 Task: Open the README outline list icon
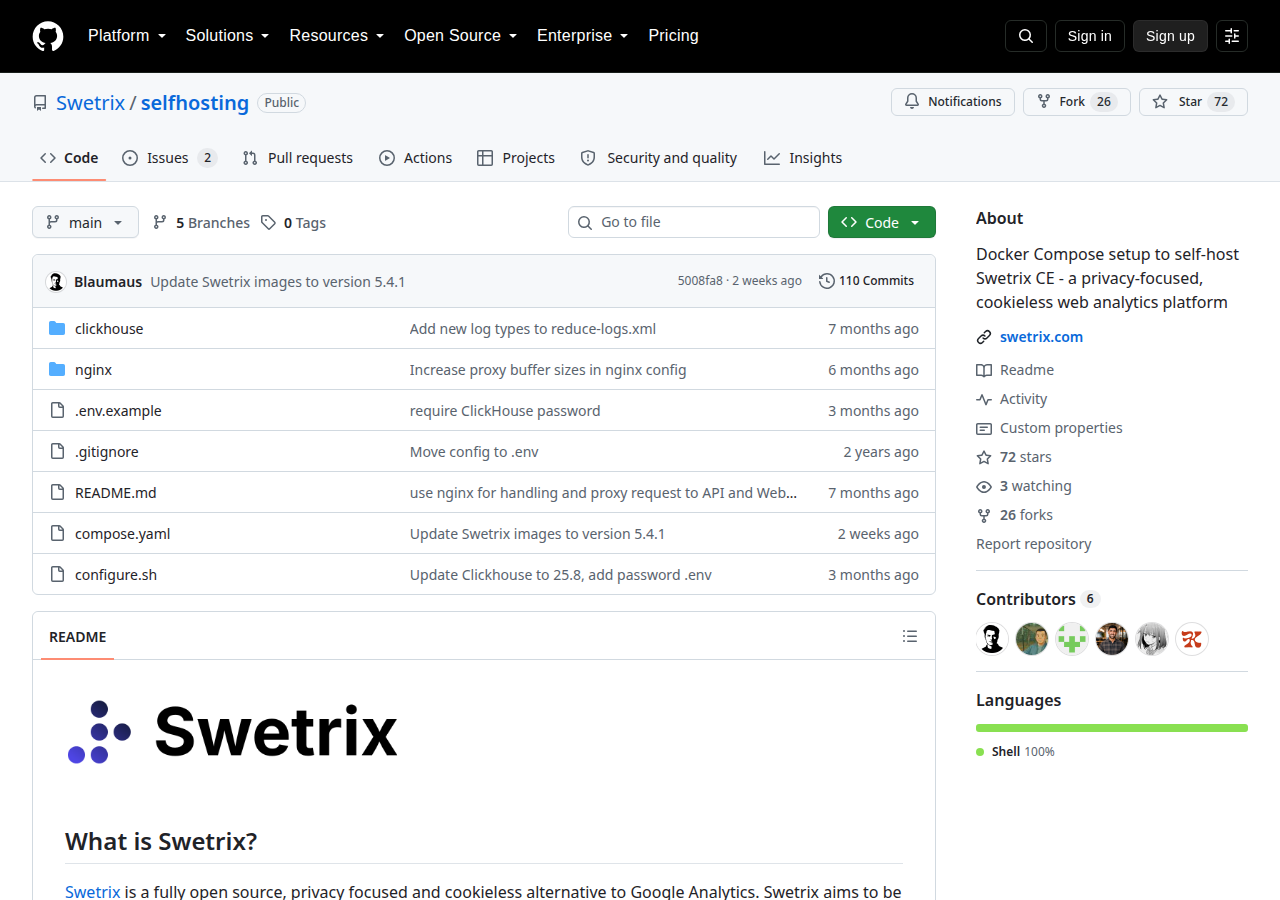(910, 636)
